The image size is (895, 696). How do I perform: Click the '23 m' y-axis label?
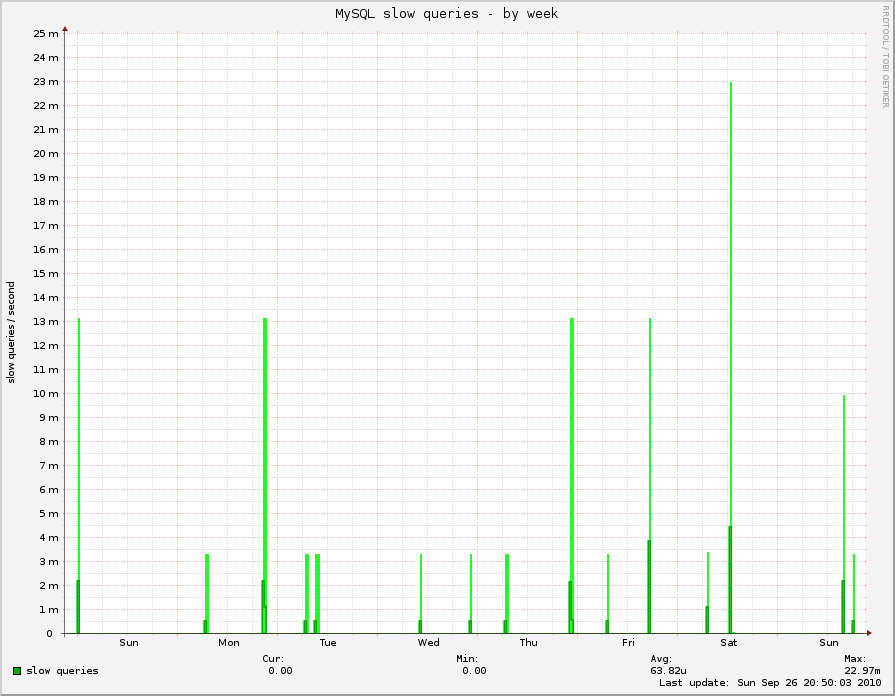pyautogui.click(x=46, y=82)
